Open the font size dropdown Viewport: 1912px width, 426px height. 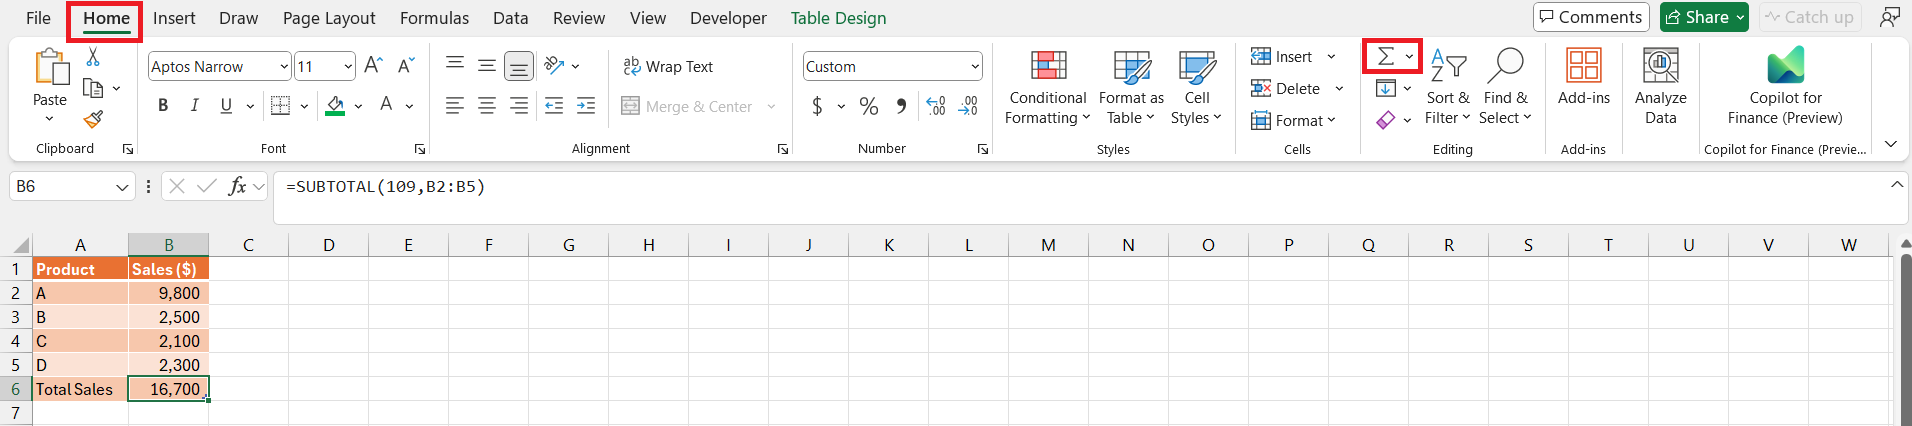click(348, 67)
